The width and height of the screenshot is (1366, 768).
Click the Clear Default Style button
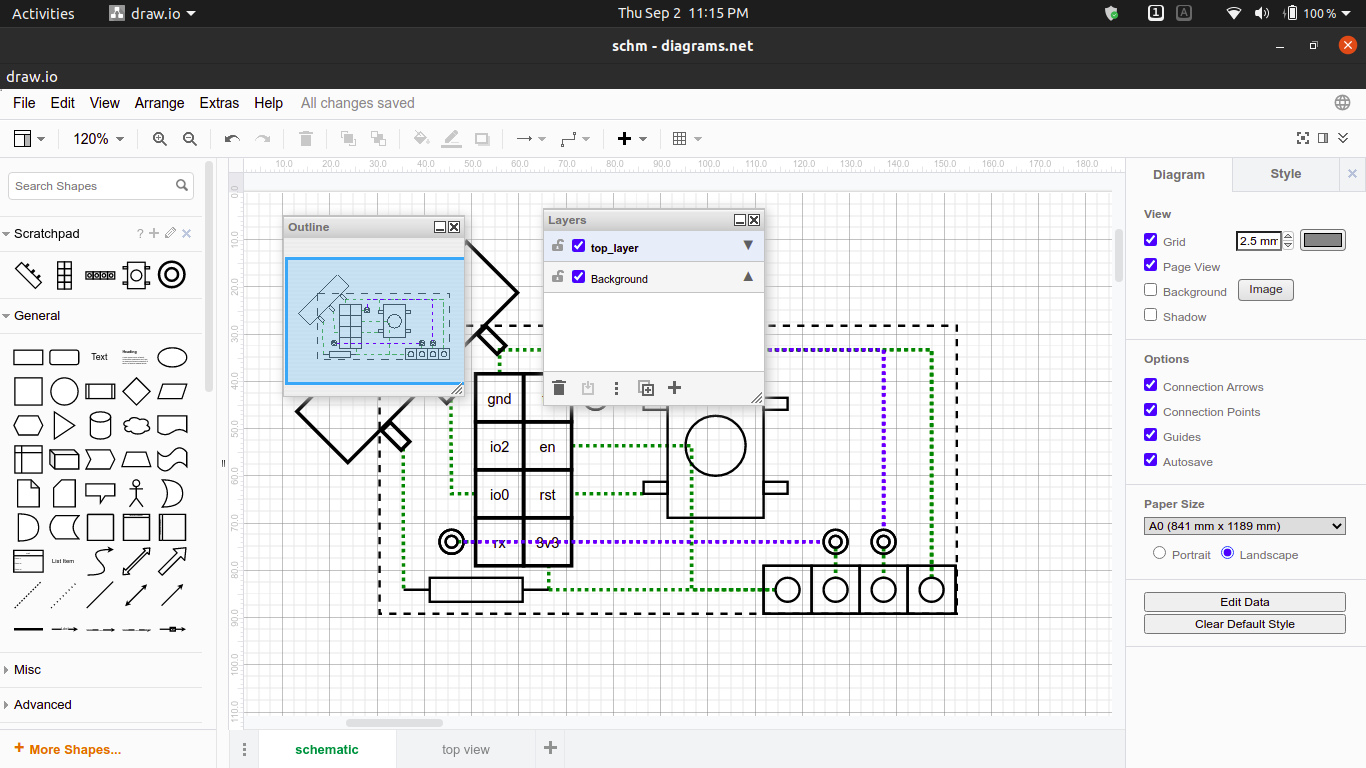click(x=1245, y=624)
